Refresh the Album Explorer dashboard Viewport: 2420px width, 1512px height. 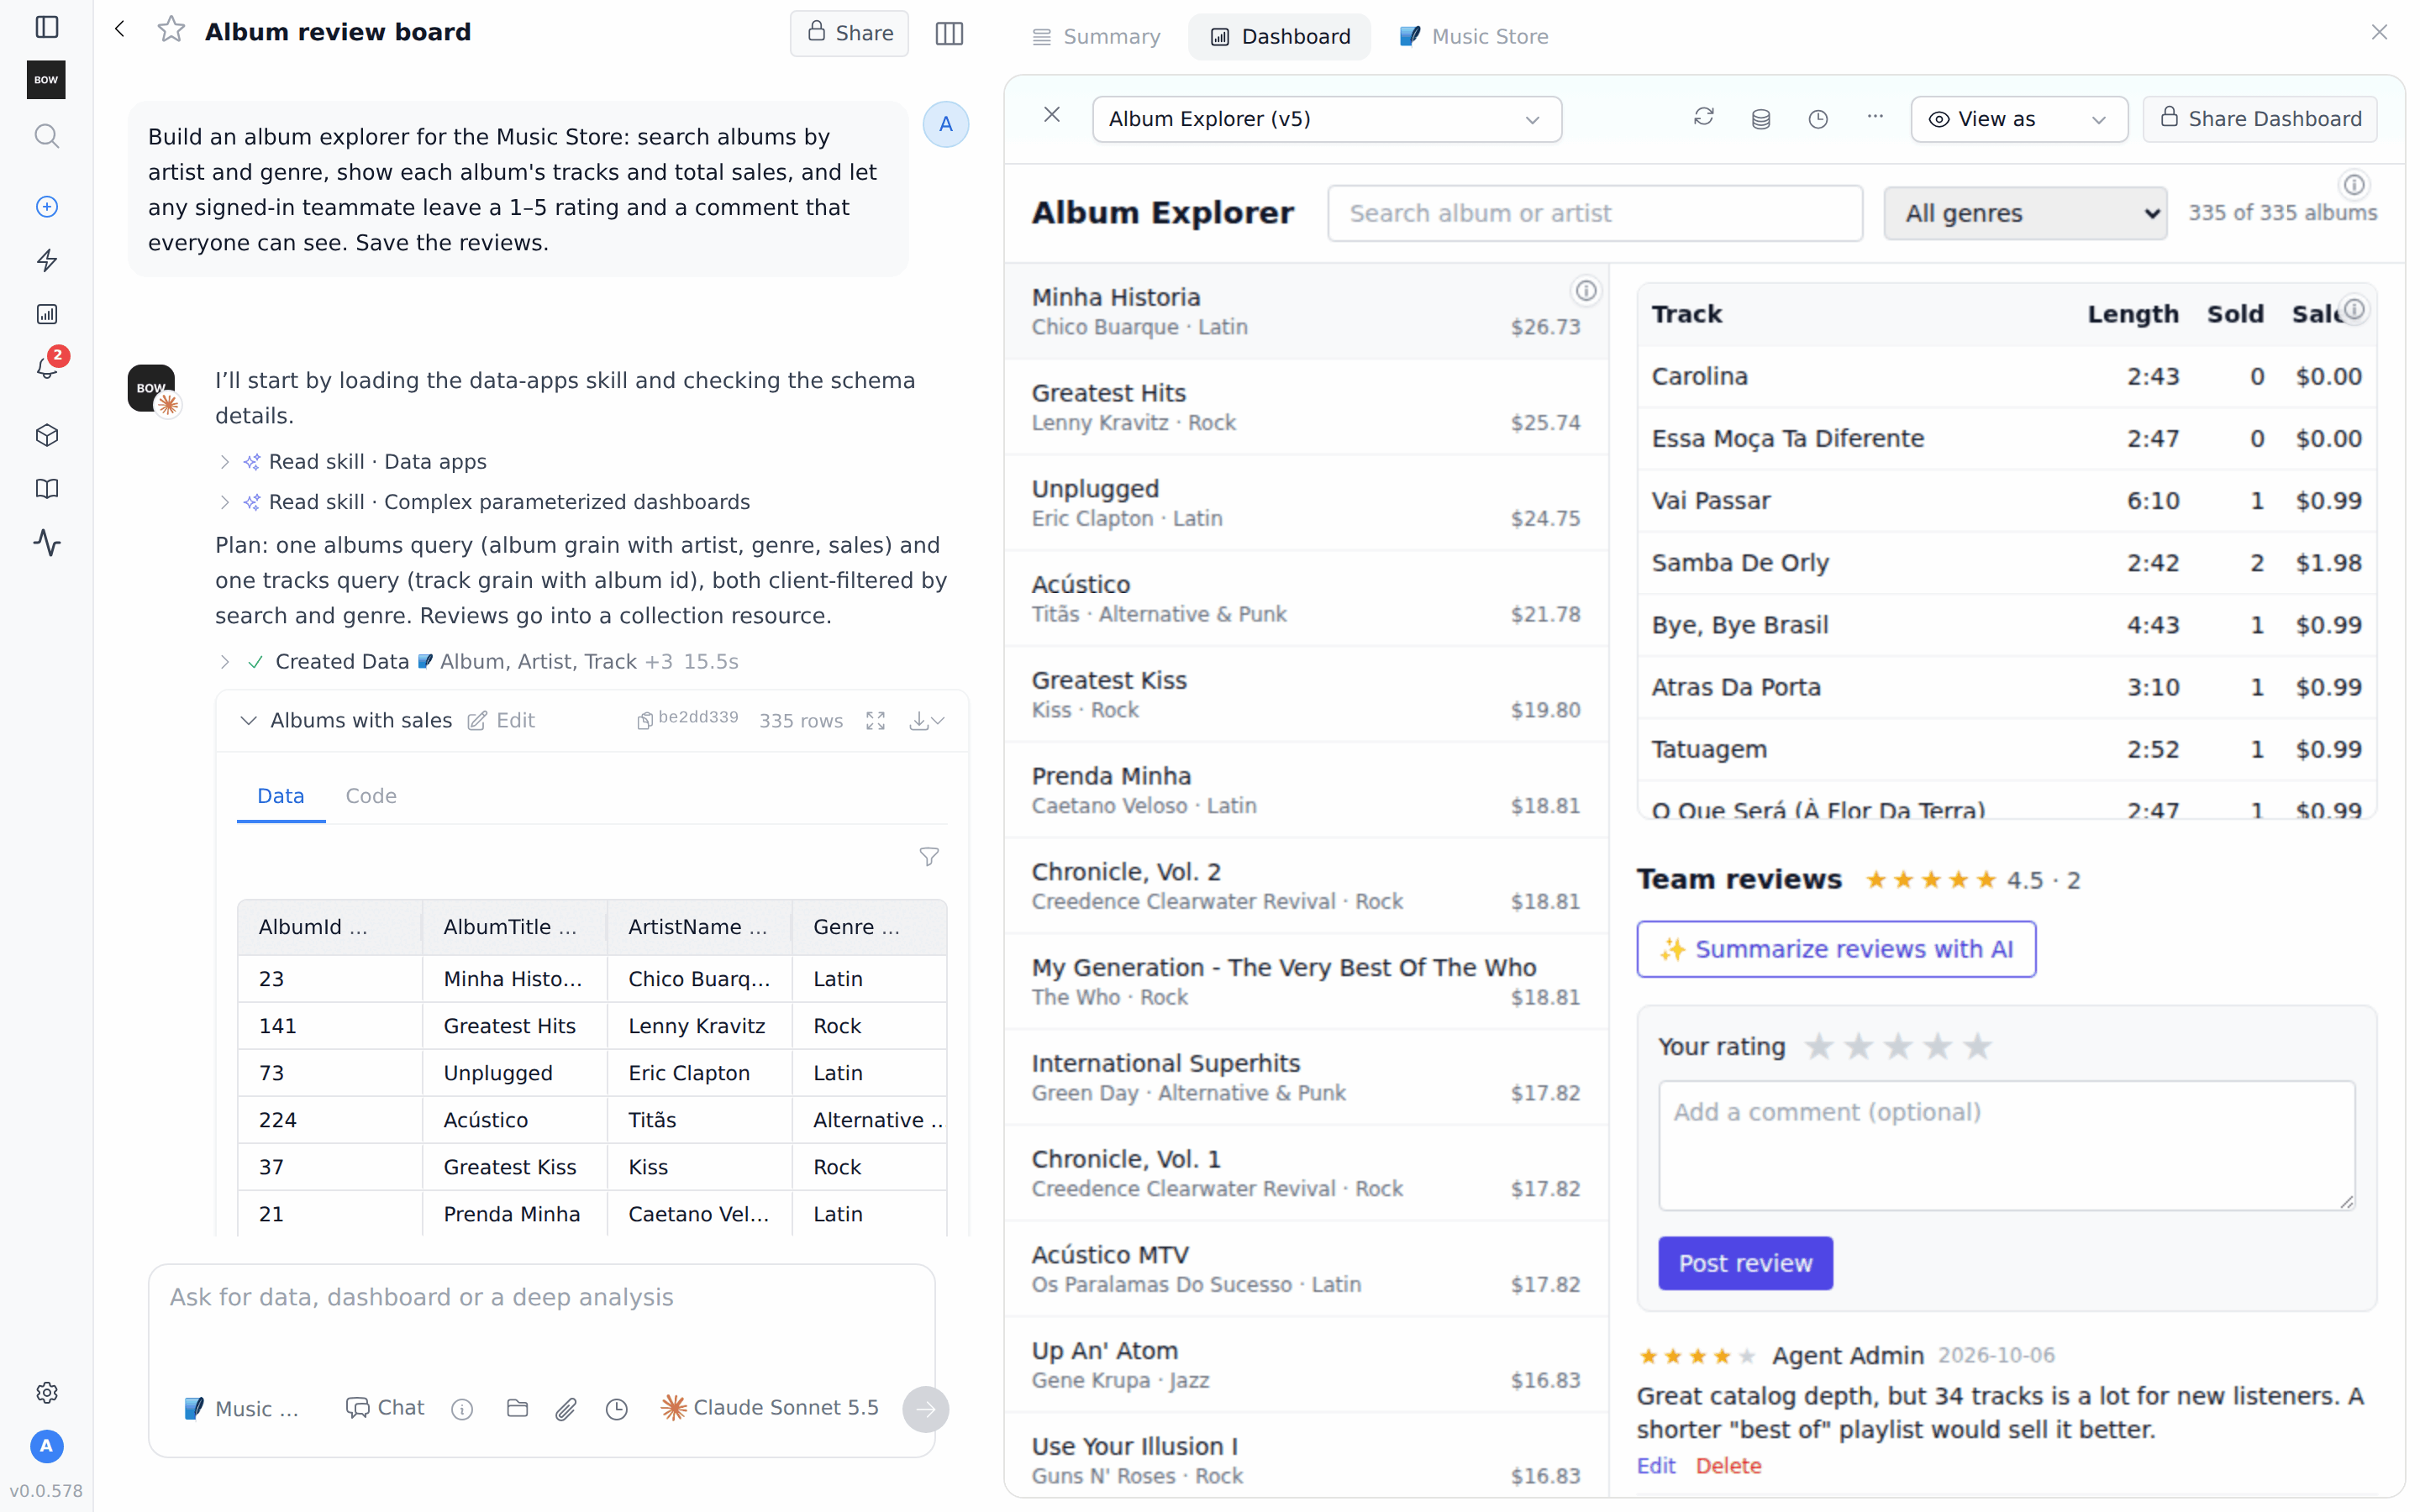click(x=1704, y=118)
